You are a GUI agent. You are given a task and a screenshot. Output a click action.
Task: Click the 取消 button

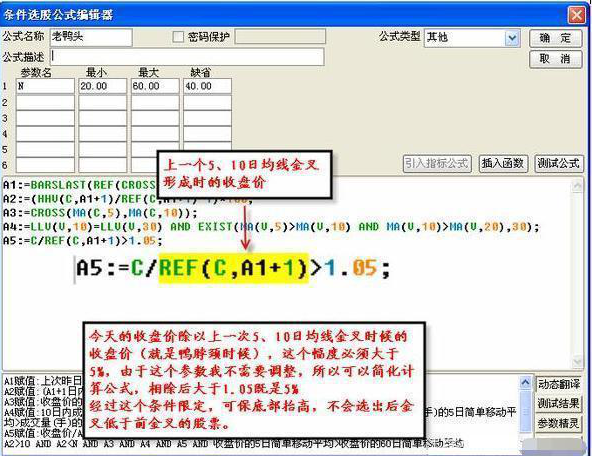[555, 59]
